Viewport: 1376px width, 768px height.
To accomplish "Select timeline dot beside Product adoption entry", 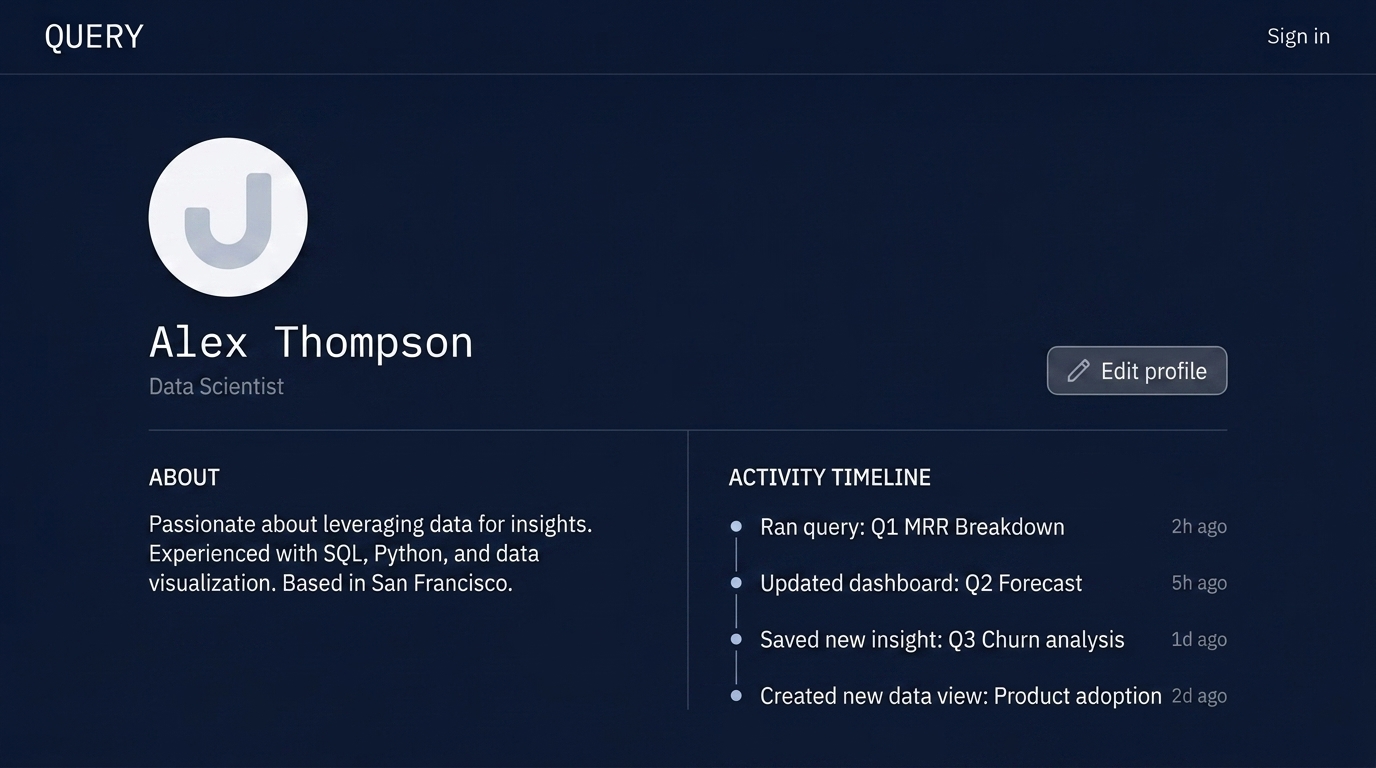I will [x=737, y=696].
